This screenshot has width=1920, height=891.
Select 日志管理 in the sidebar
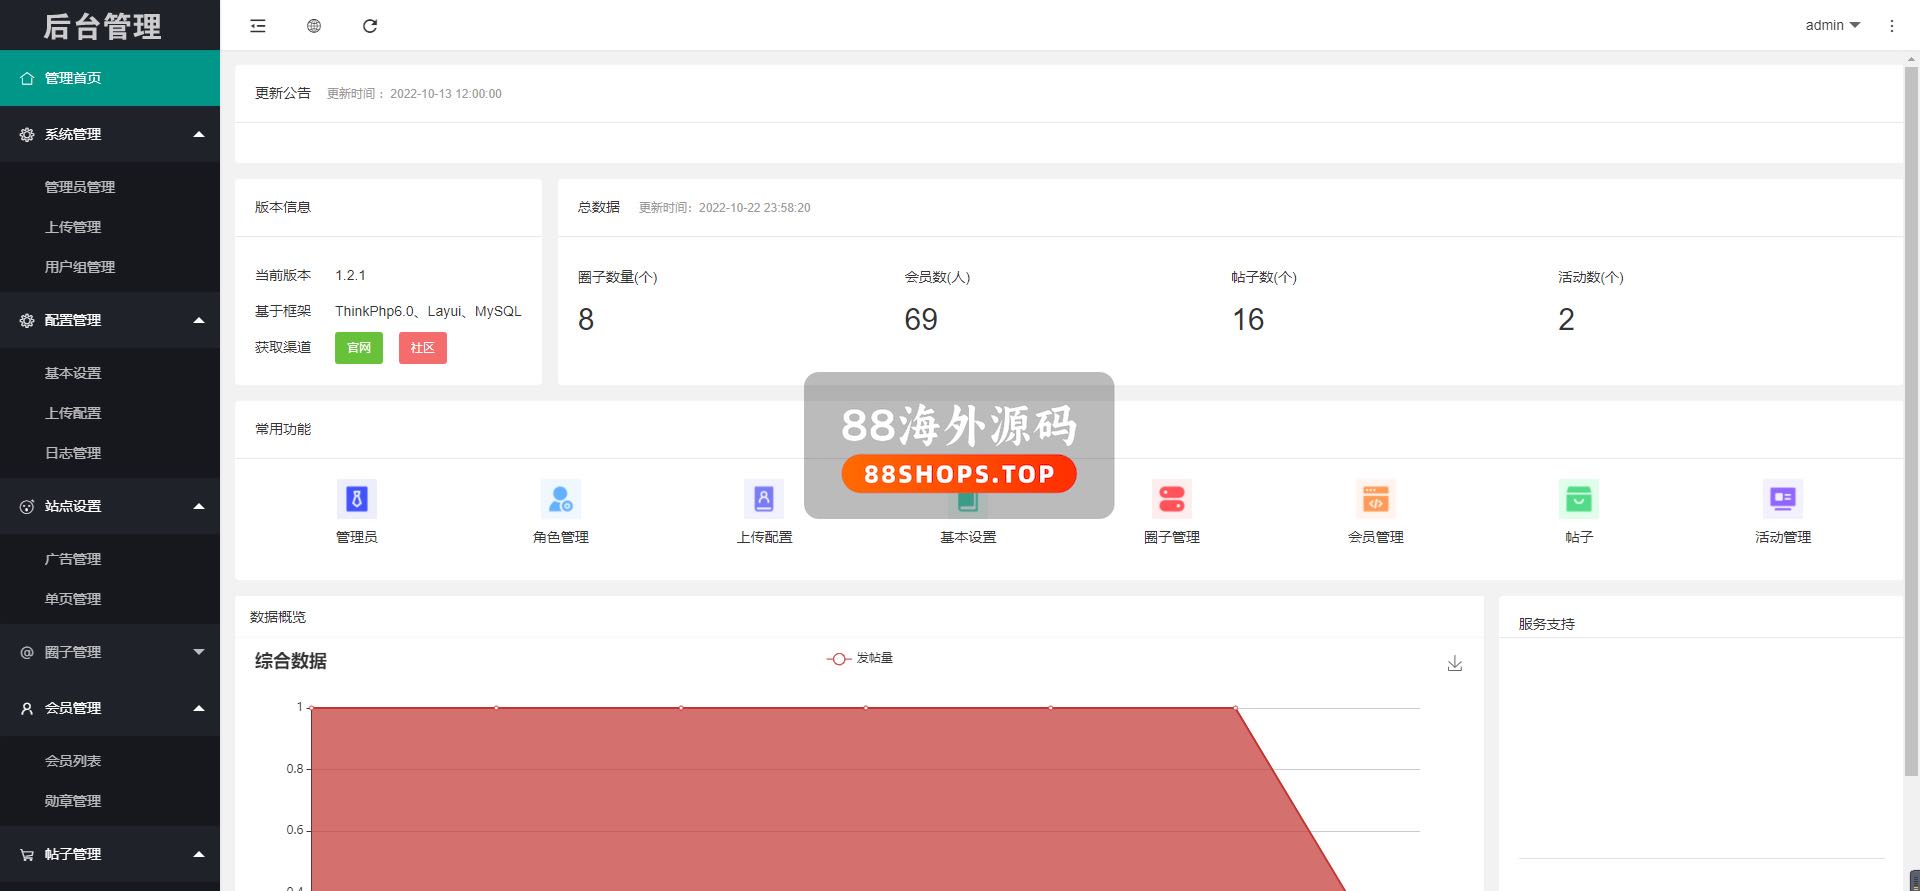pos(73,453)
